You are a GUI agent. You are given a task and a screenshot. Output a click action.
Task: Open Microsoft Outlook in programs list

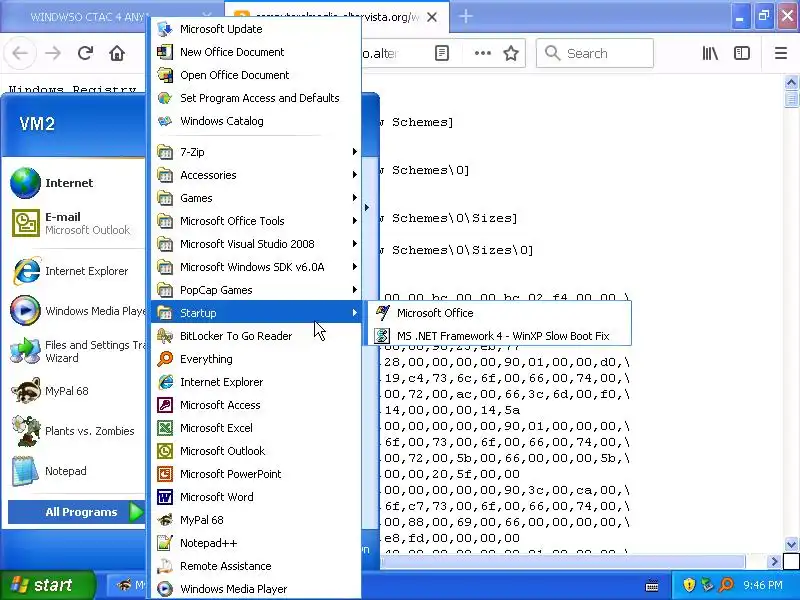click(256, 451)
